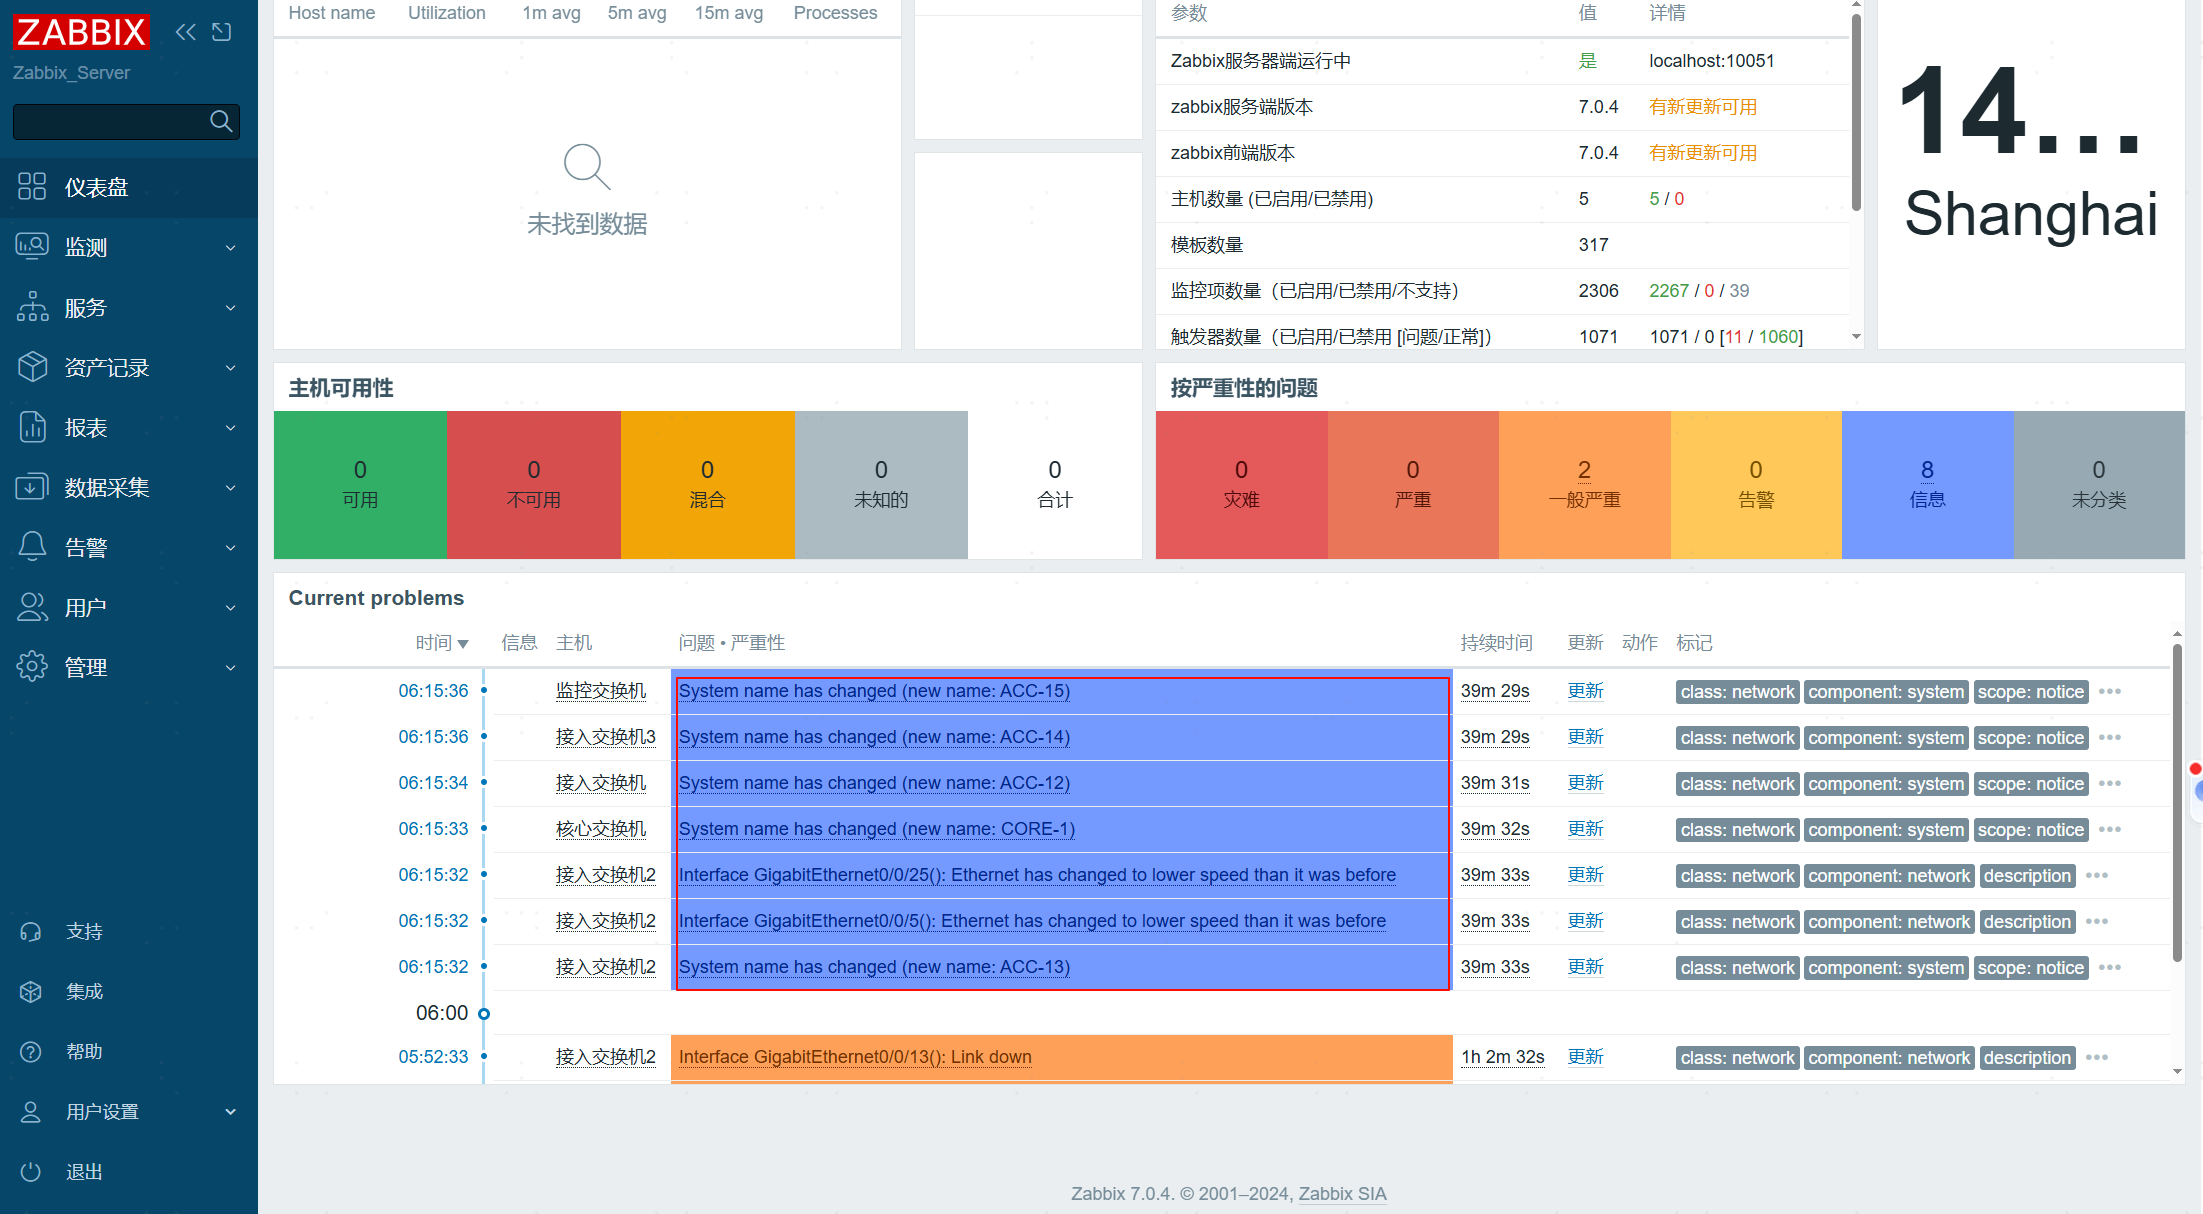Click 1h 2m 32s duration
The height and width of the screenshot is (1214, 2203).
coord(1503,1057)
